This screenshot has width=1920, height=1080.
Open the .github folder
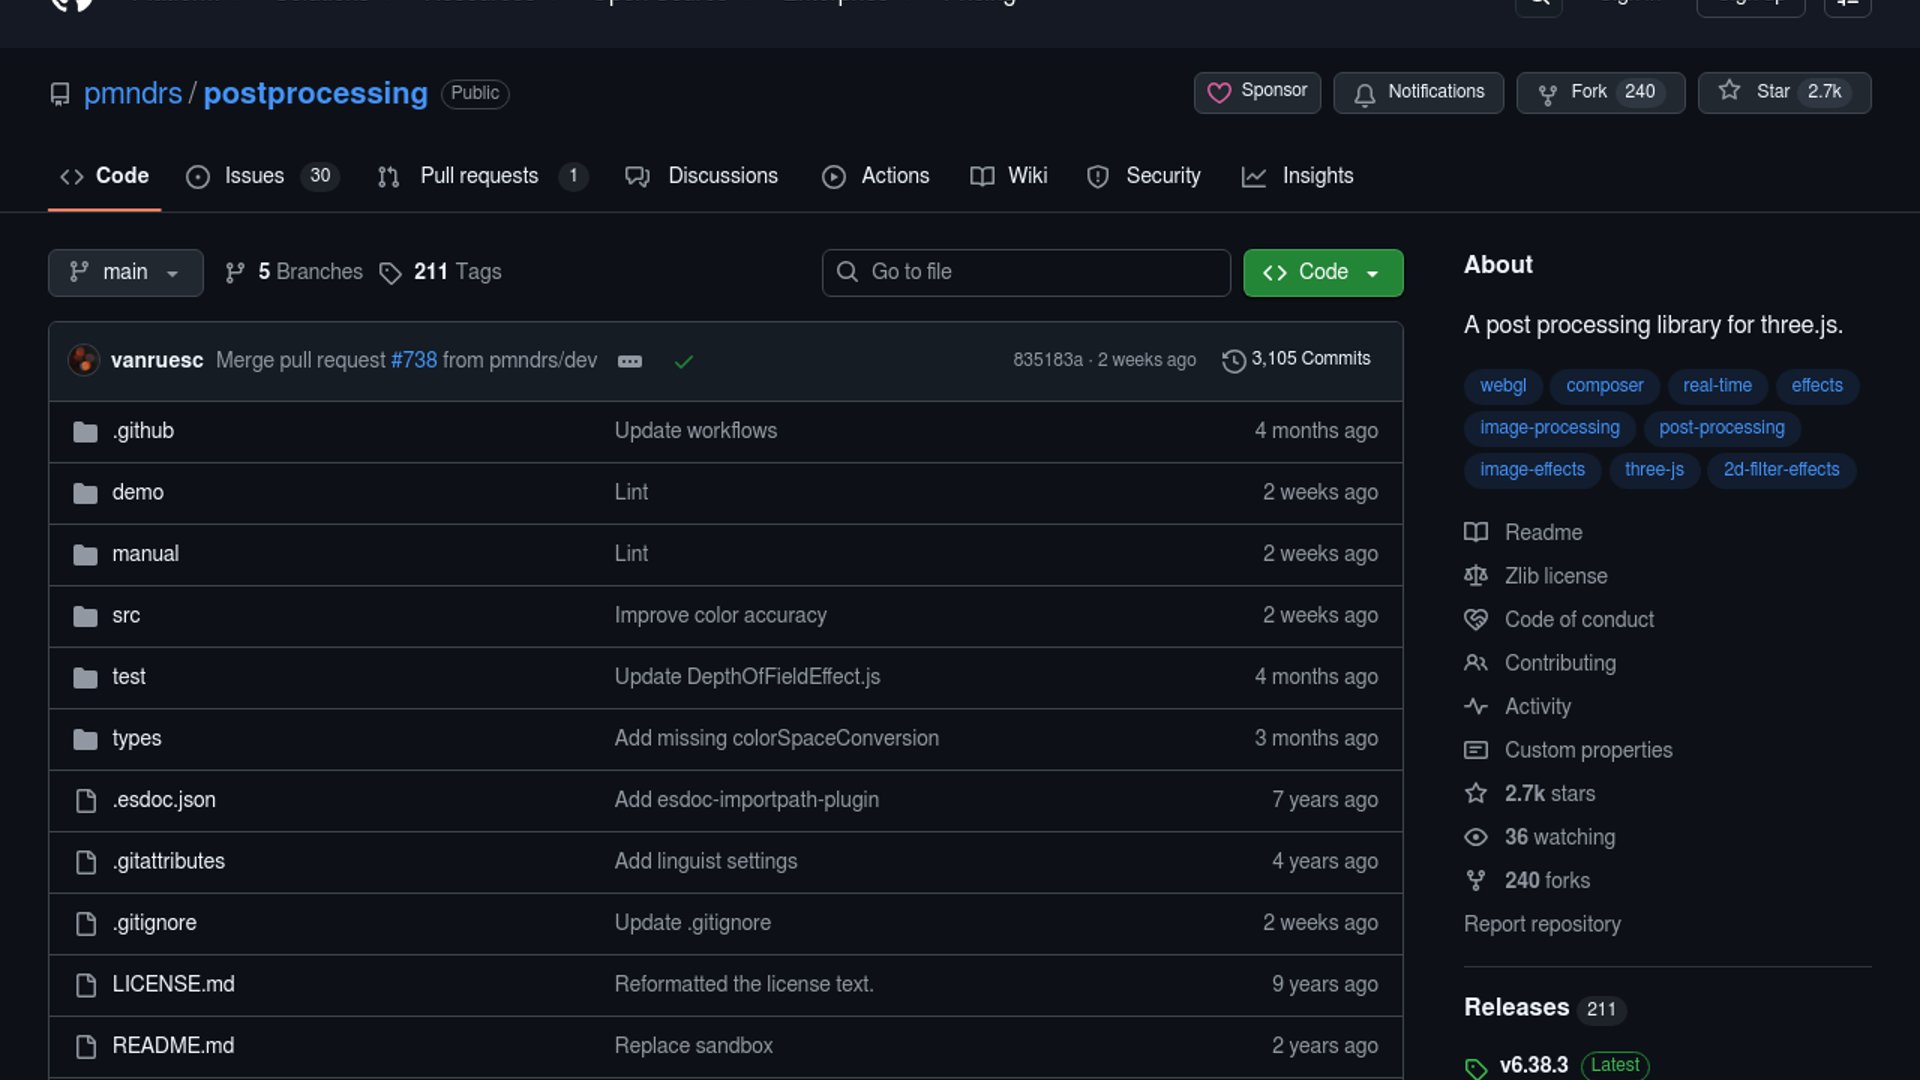click(x=143, y=431)
